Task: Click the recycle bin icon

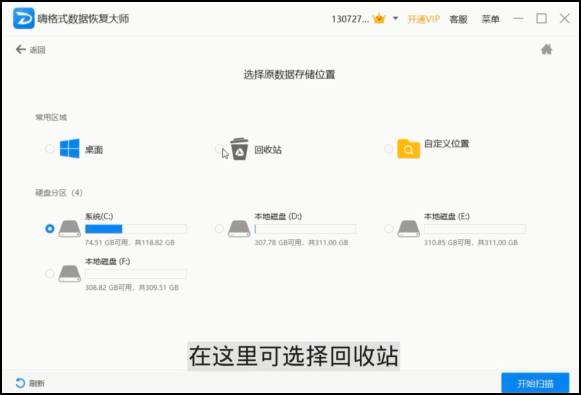Action: point(239,149)
